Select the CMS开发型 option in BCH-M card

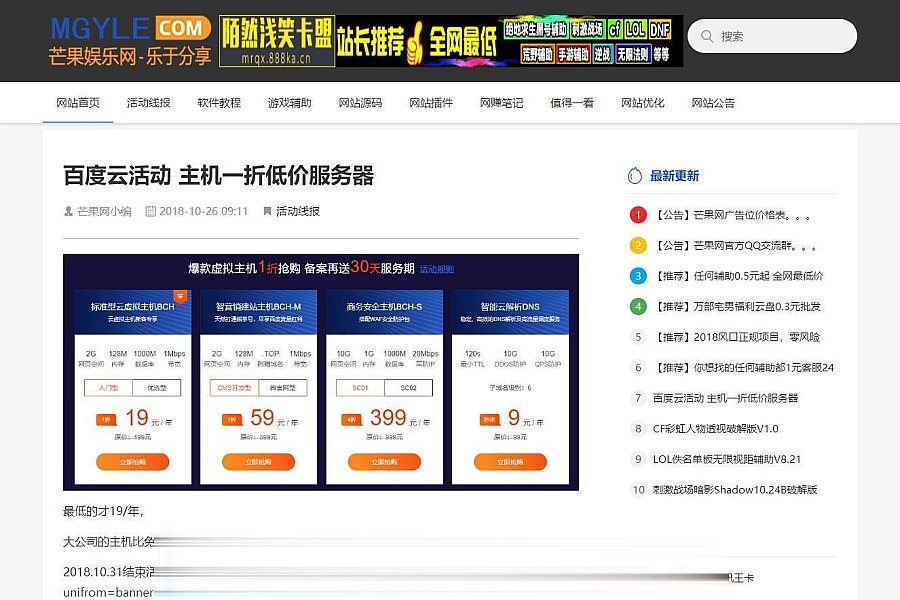coord(234,388)
